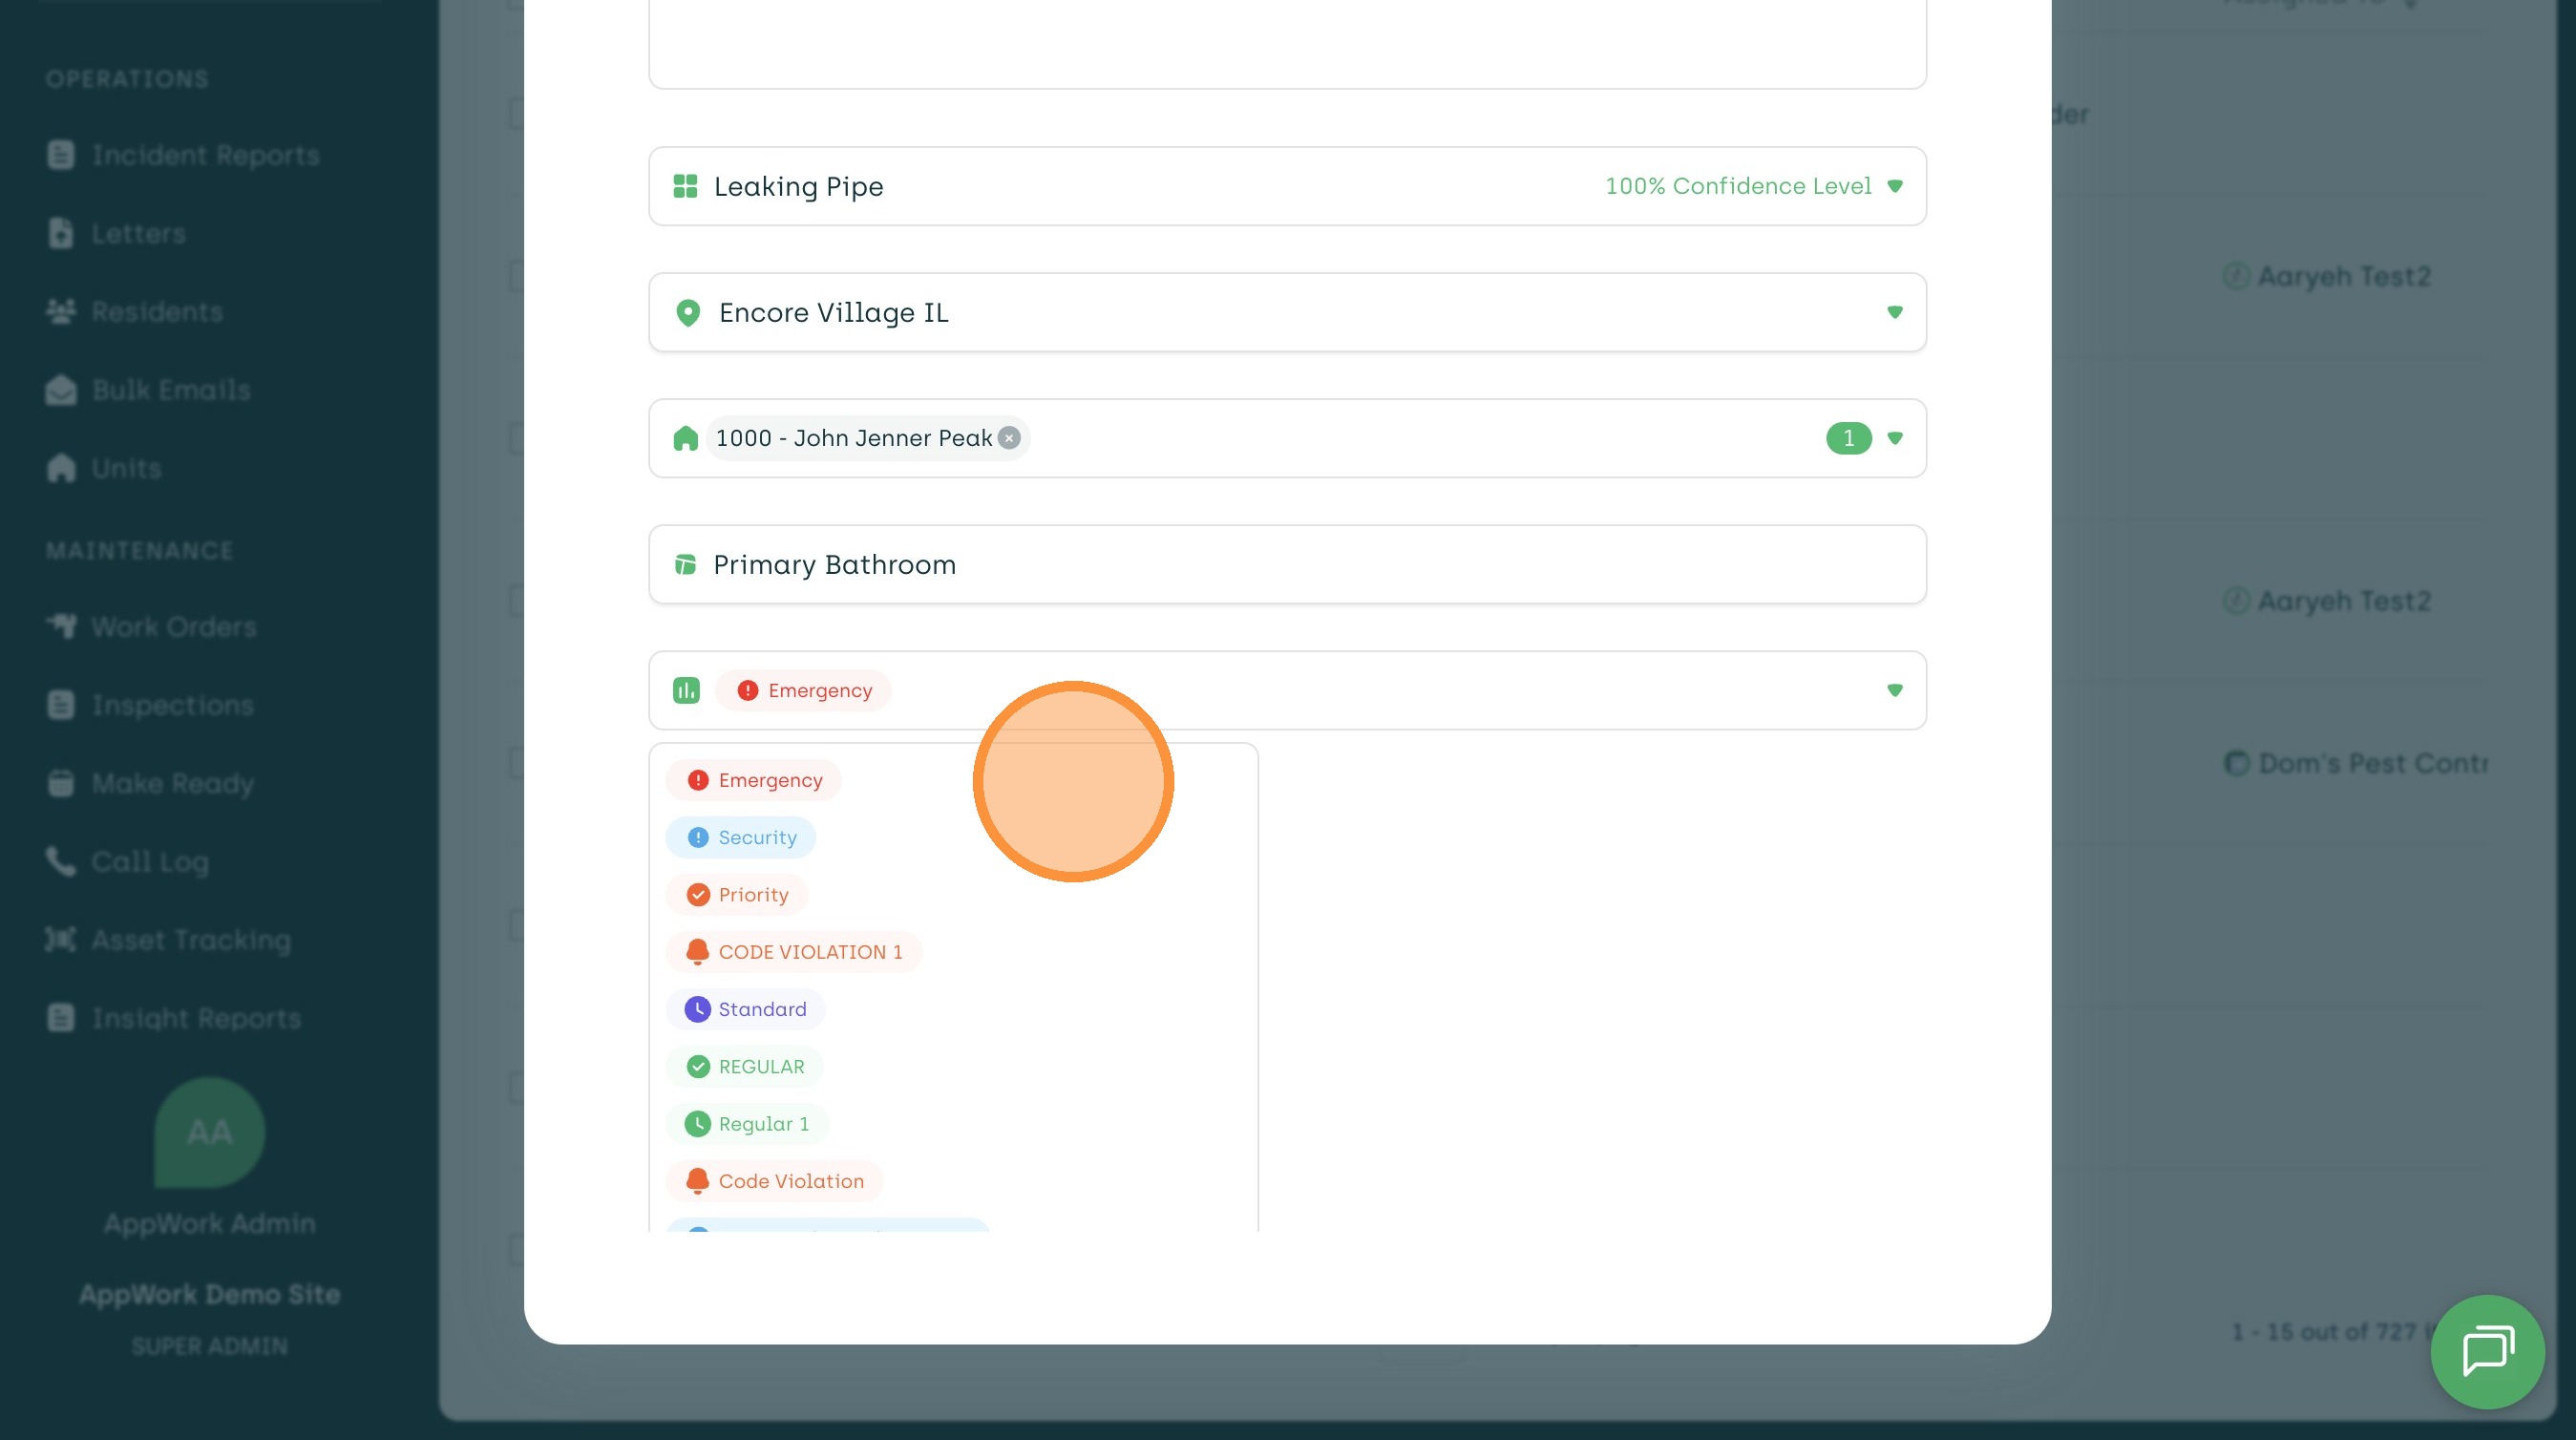
Task: Click the Leaking Pipe category grid icon
Action: (x=685, y=186)
